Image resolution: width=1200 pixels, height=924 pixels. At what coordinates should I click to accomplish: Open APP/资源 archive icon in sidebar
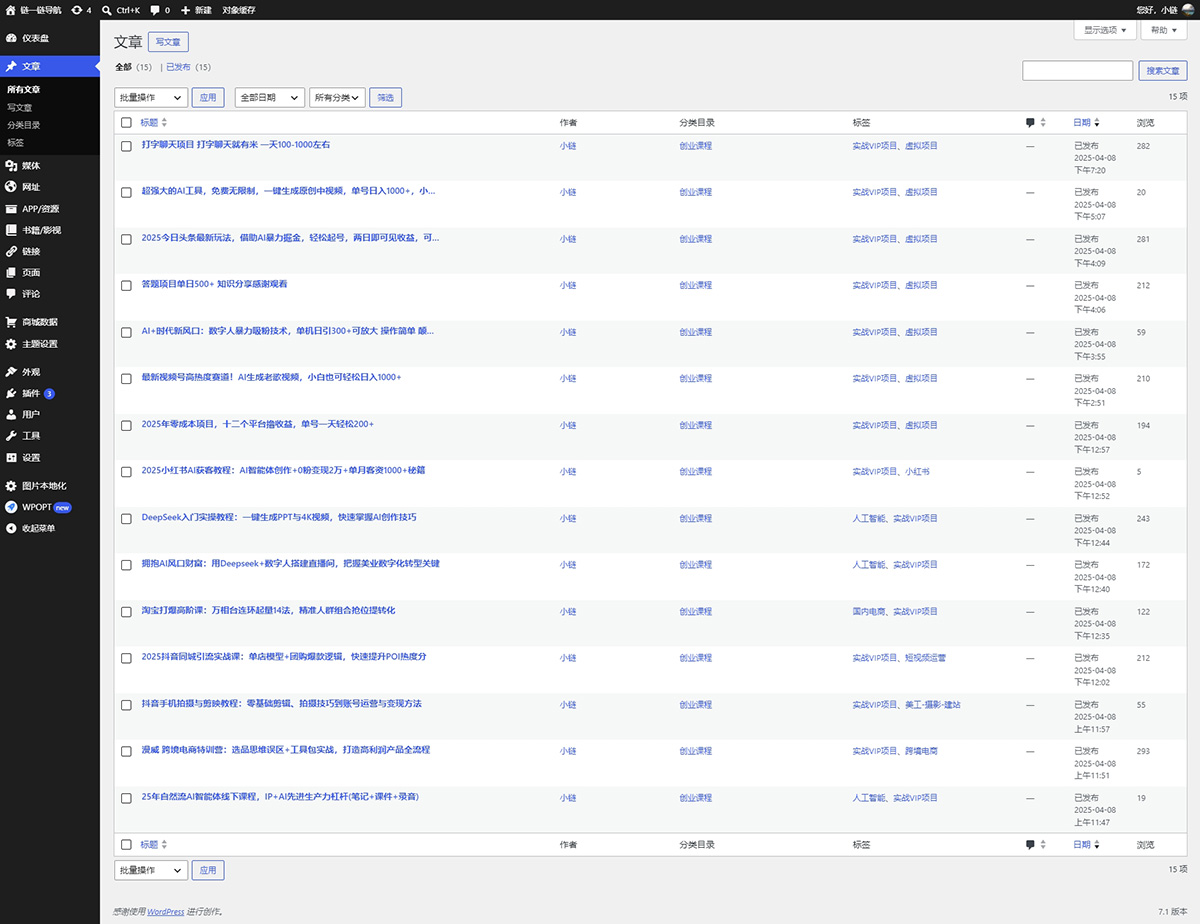point(11,209)
